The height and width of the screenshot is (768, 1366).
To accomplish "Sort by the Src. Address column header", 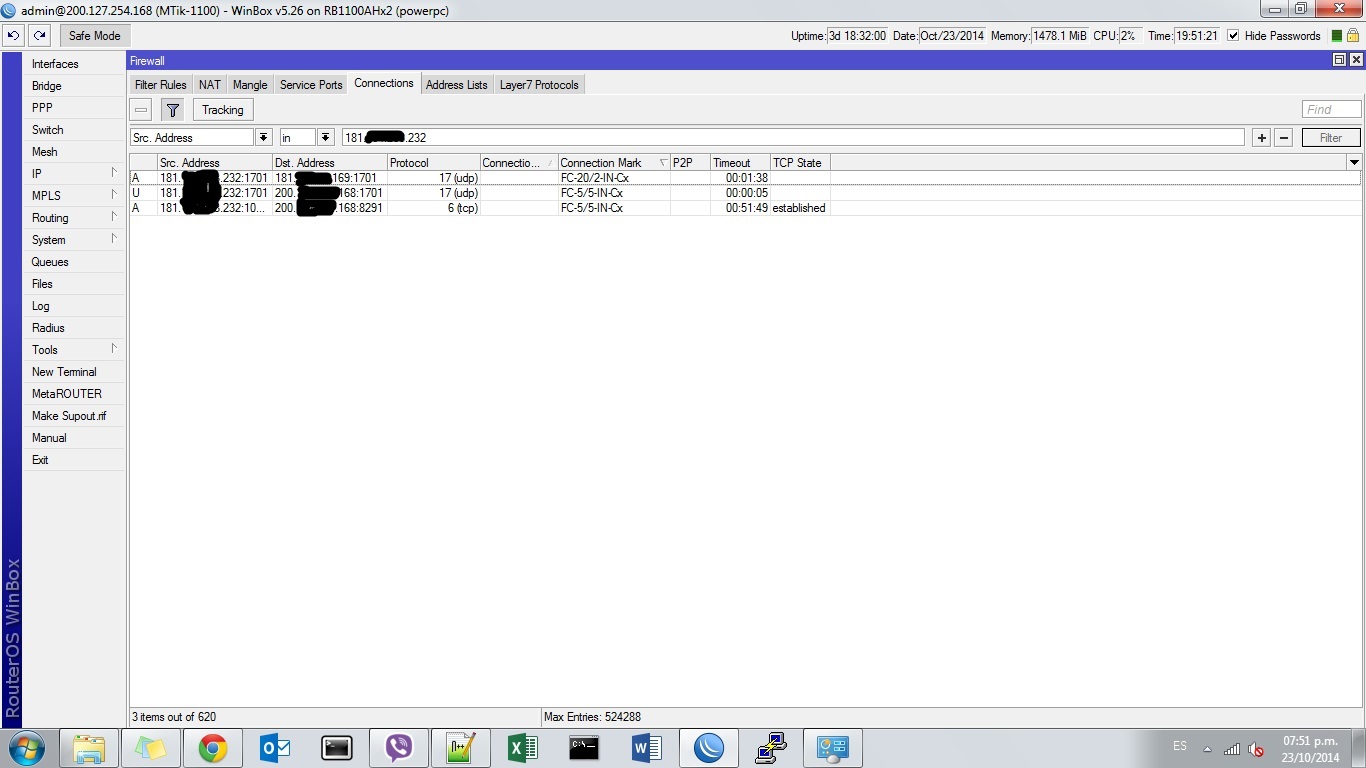I will pyautogui.click(x=214, y=163).
